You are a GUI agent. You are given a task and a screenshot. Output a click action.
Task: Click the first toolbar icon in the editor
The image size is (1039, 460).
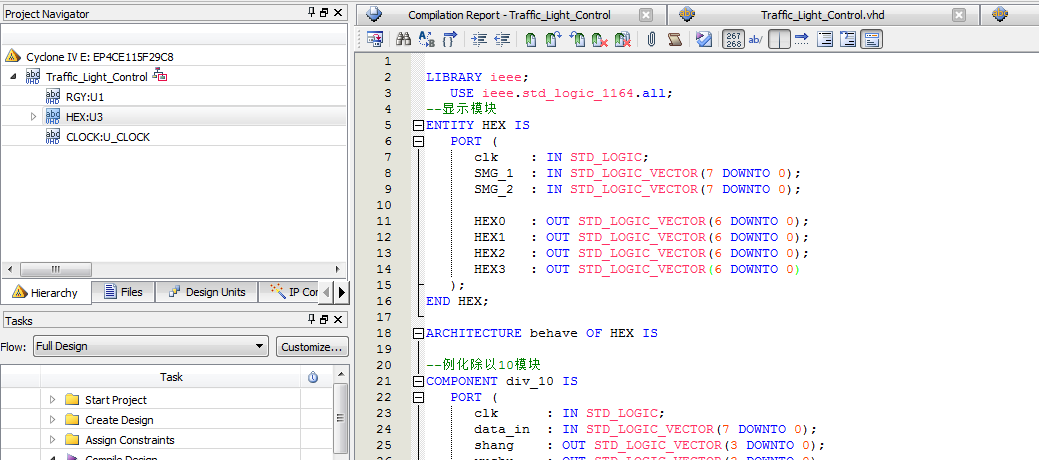coord(374,40)
